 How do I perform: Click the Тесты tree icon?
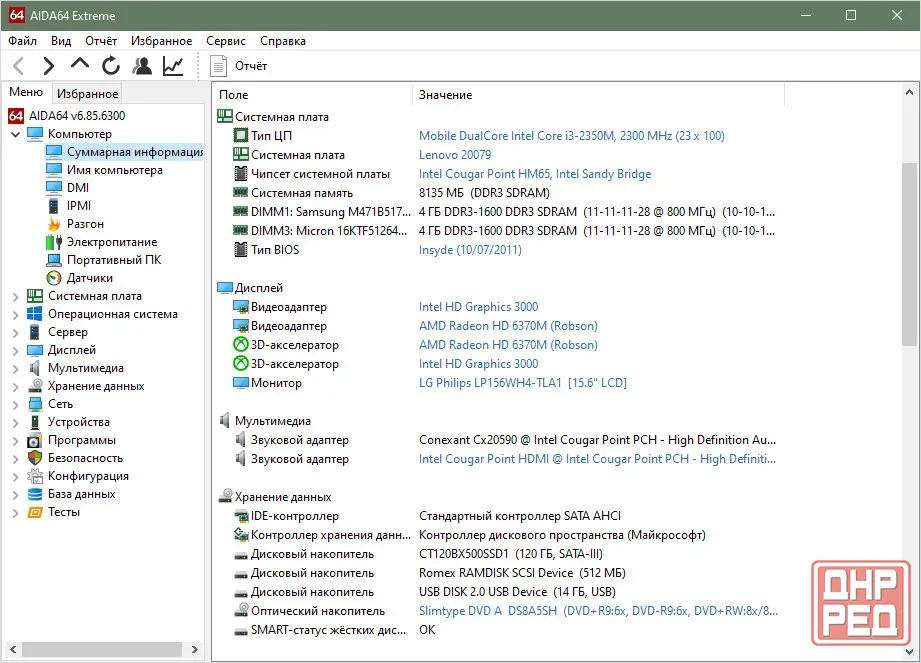(x=35, y=512)
